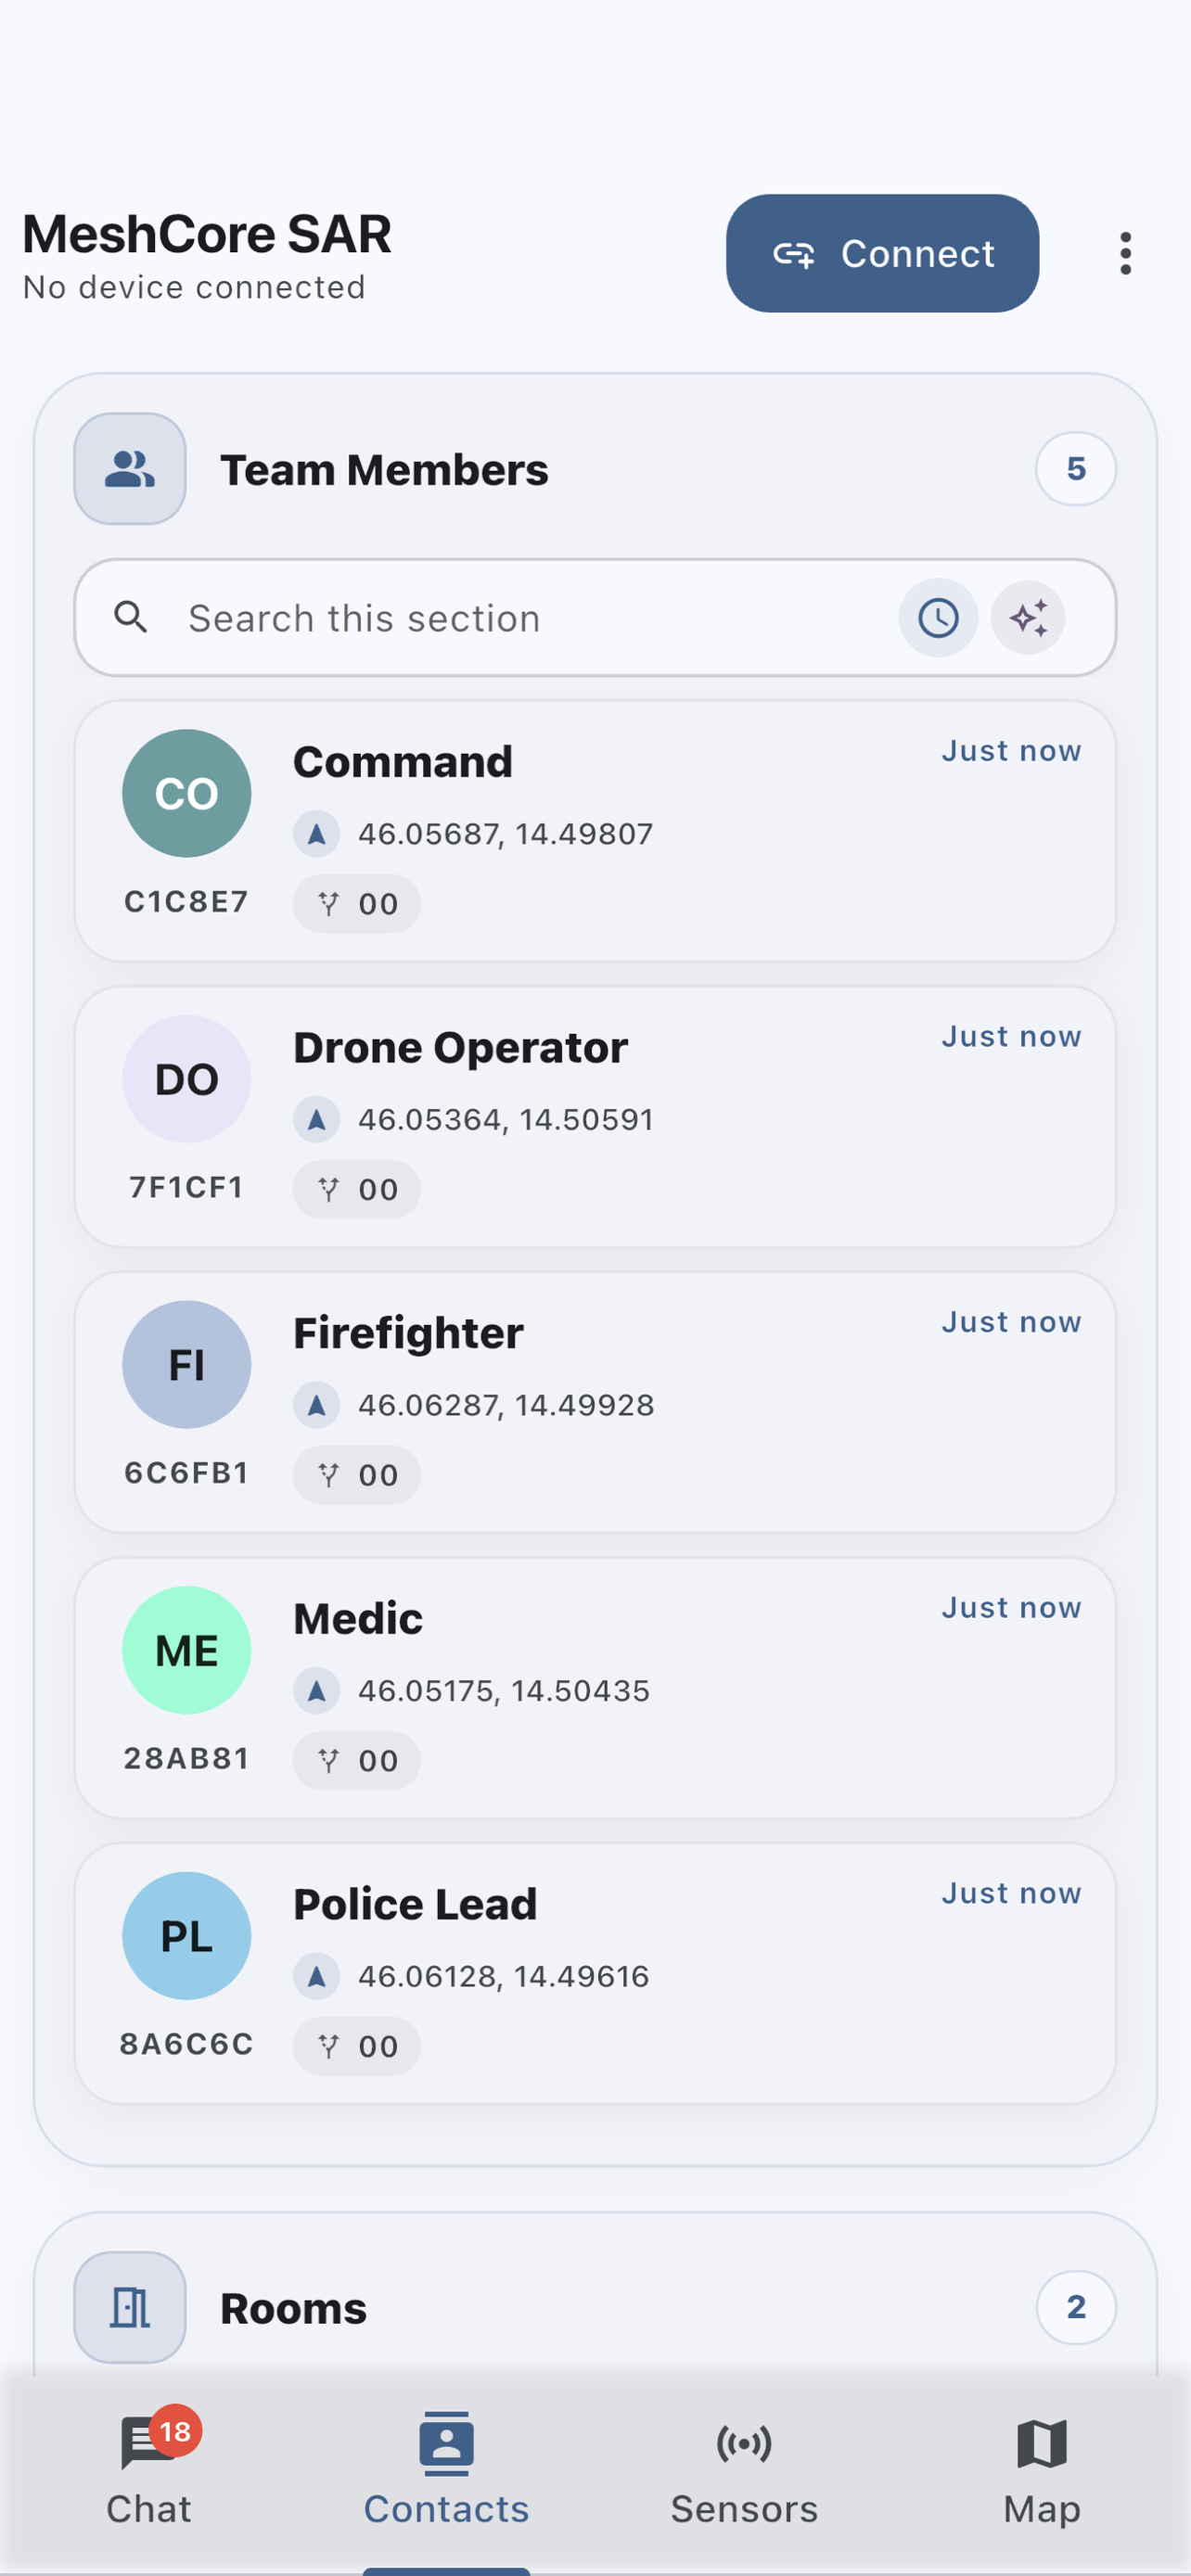Select the Medic ME avatar
Viewport: 1191px width, 2576px height.
[x=187, y=1650]
